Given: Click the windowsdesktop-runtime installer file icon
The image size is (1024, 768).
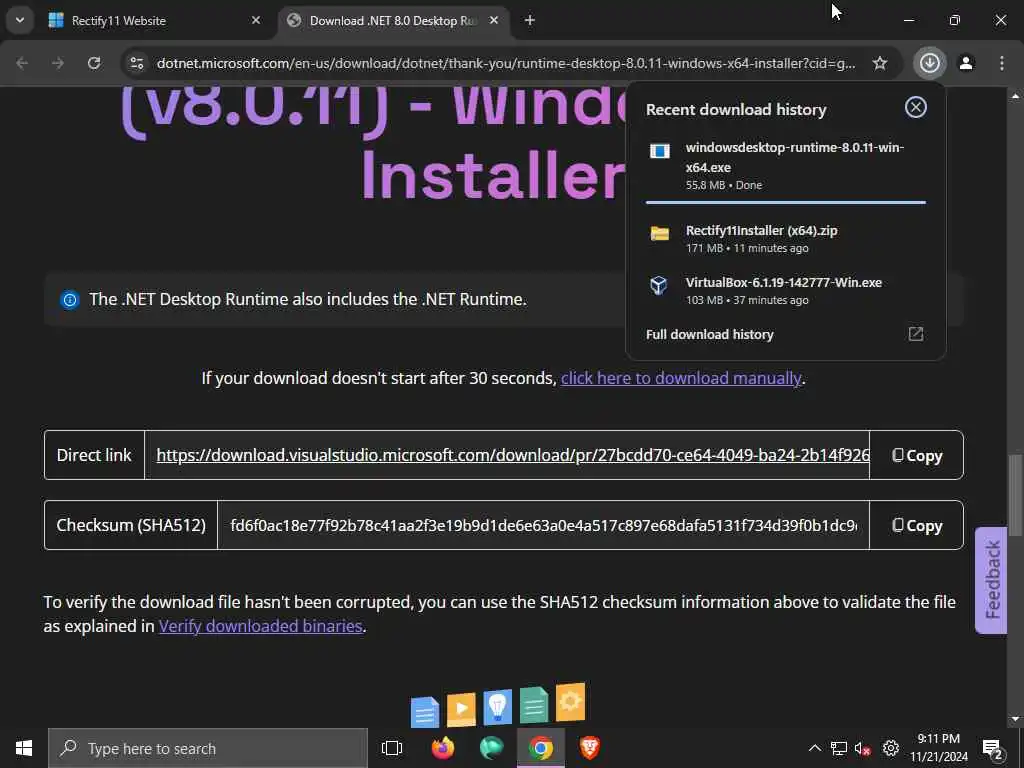Looking at the screenshot, I should (660, 152).
